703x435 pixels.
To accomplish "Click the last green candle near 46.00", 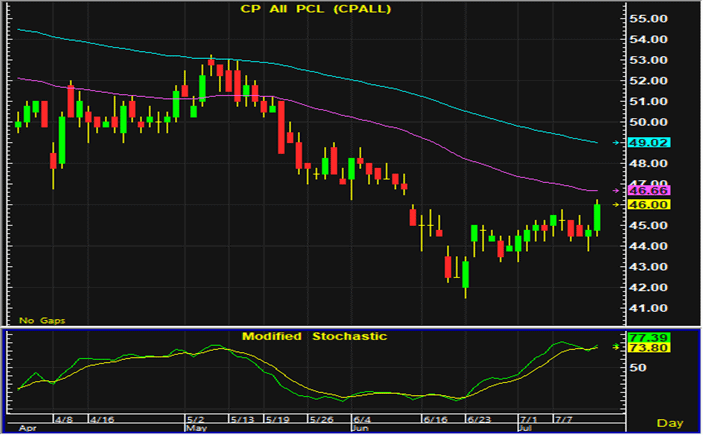I will point(597,218).
